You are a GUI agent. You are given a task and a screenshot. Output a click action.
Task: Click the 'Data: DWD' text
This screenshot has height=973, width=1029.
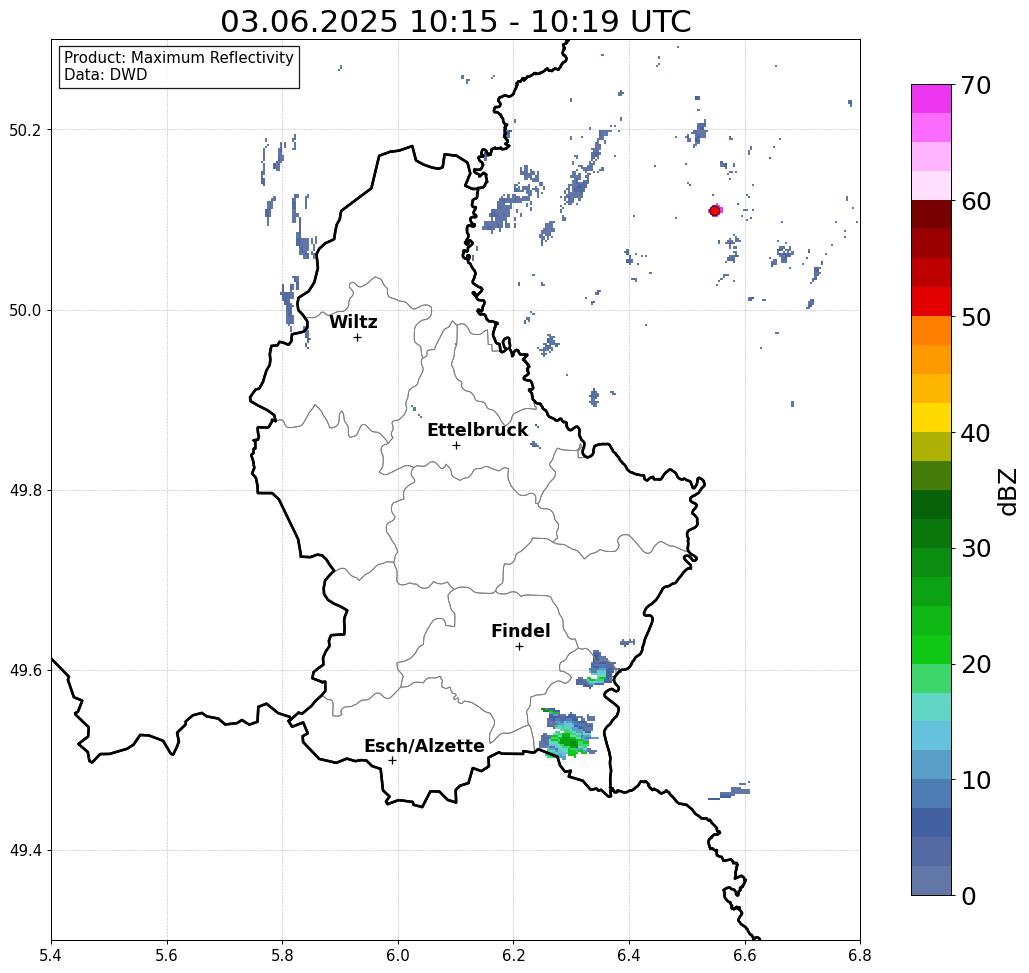point(106,75)
